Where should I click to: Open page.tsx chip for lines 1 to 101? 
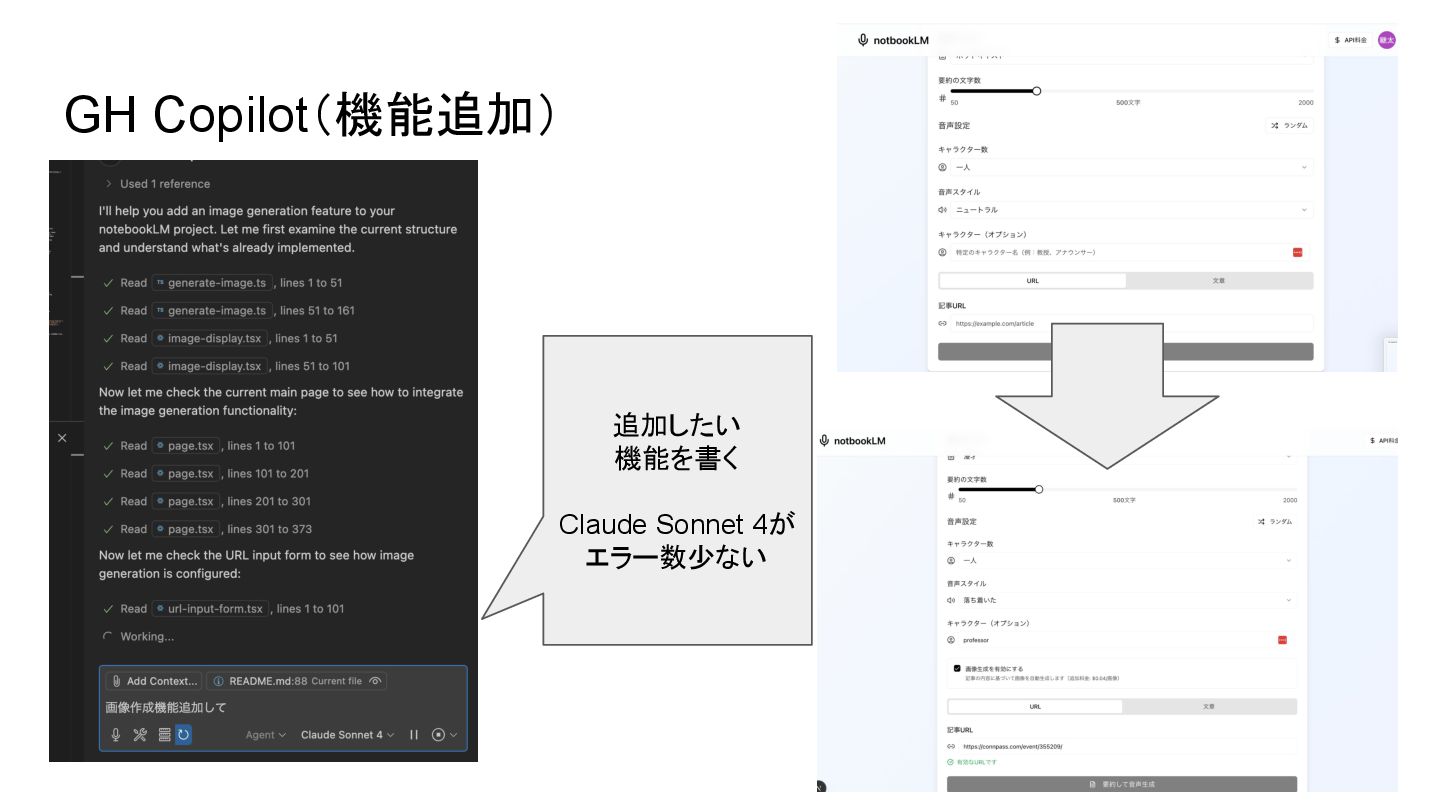point(186,446)
